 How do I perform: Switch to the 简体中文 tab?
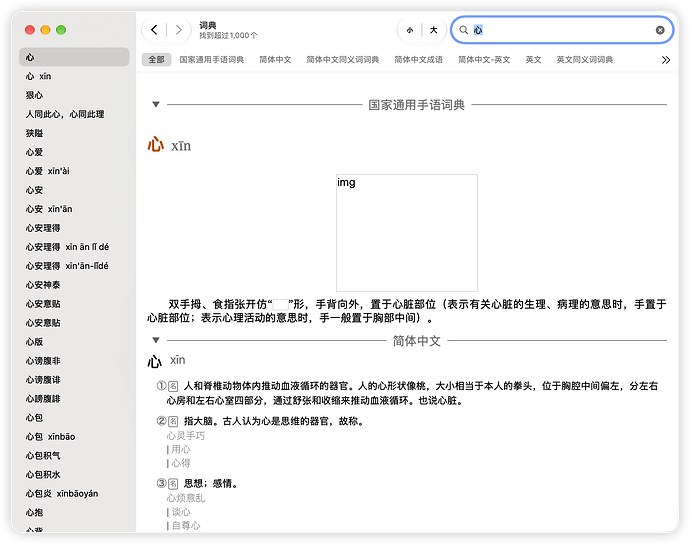tap(275, 59)
